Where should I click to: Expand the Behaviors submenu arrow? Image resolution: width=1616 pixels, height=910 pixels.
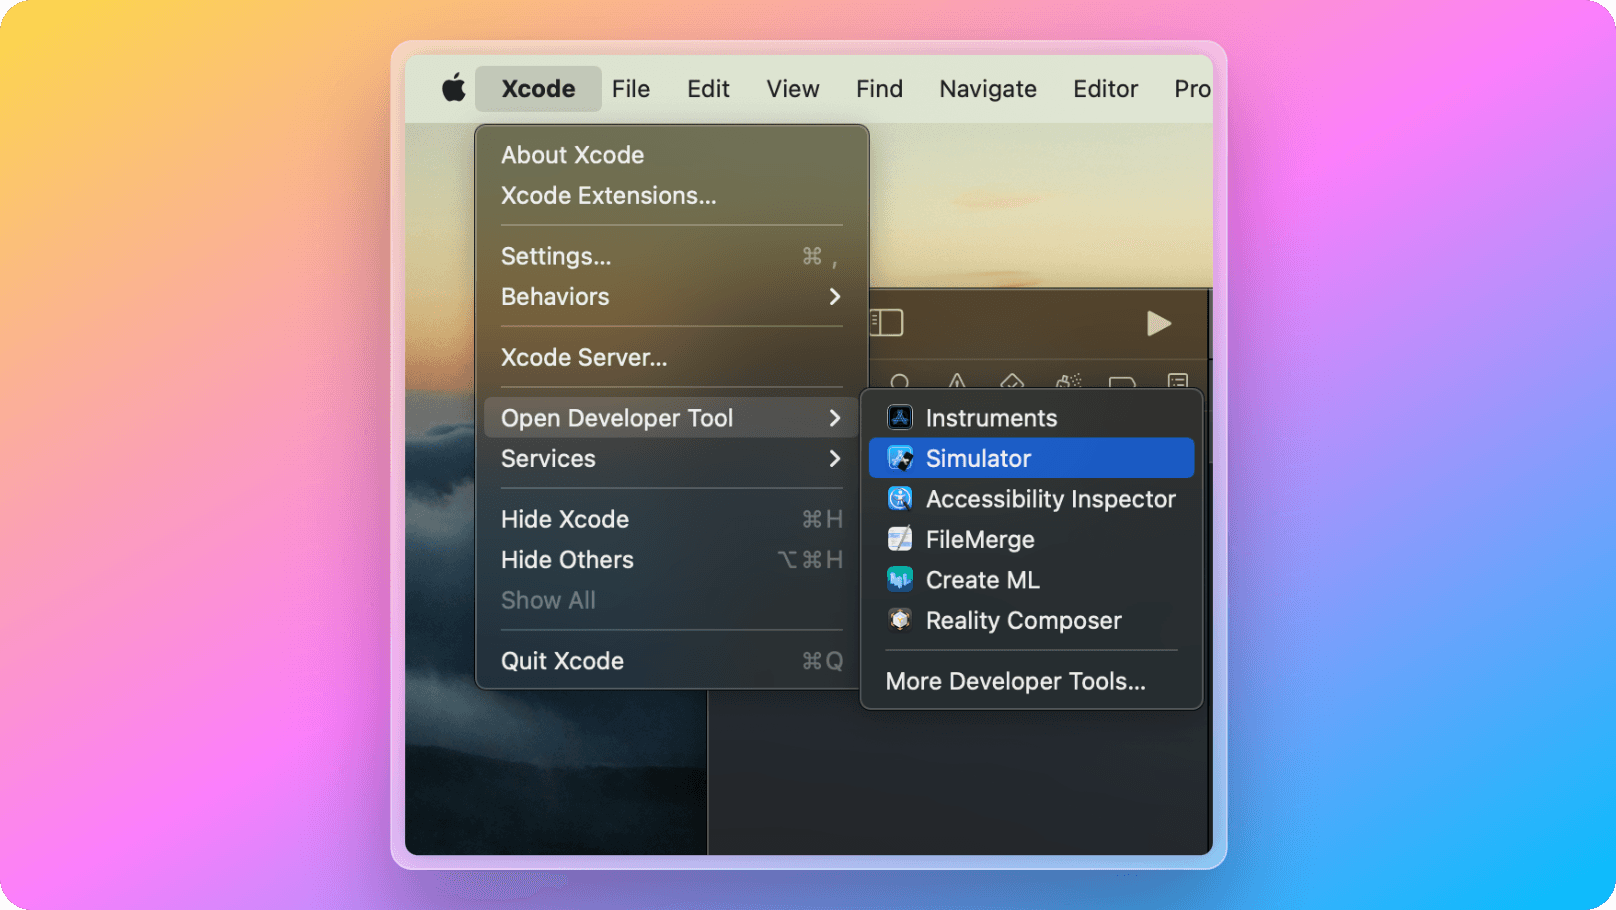pos(835,296)
